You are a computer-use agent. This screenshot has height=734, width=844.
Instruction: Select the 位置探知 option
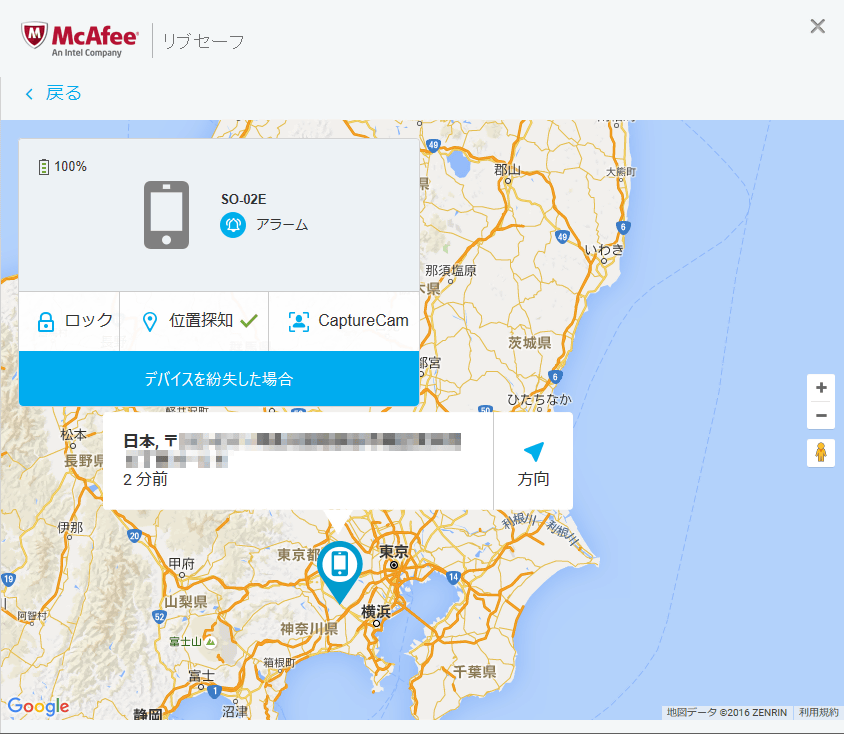194,321
